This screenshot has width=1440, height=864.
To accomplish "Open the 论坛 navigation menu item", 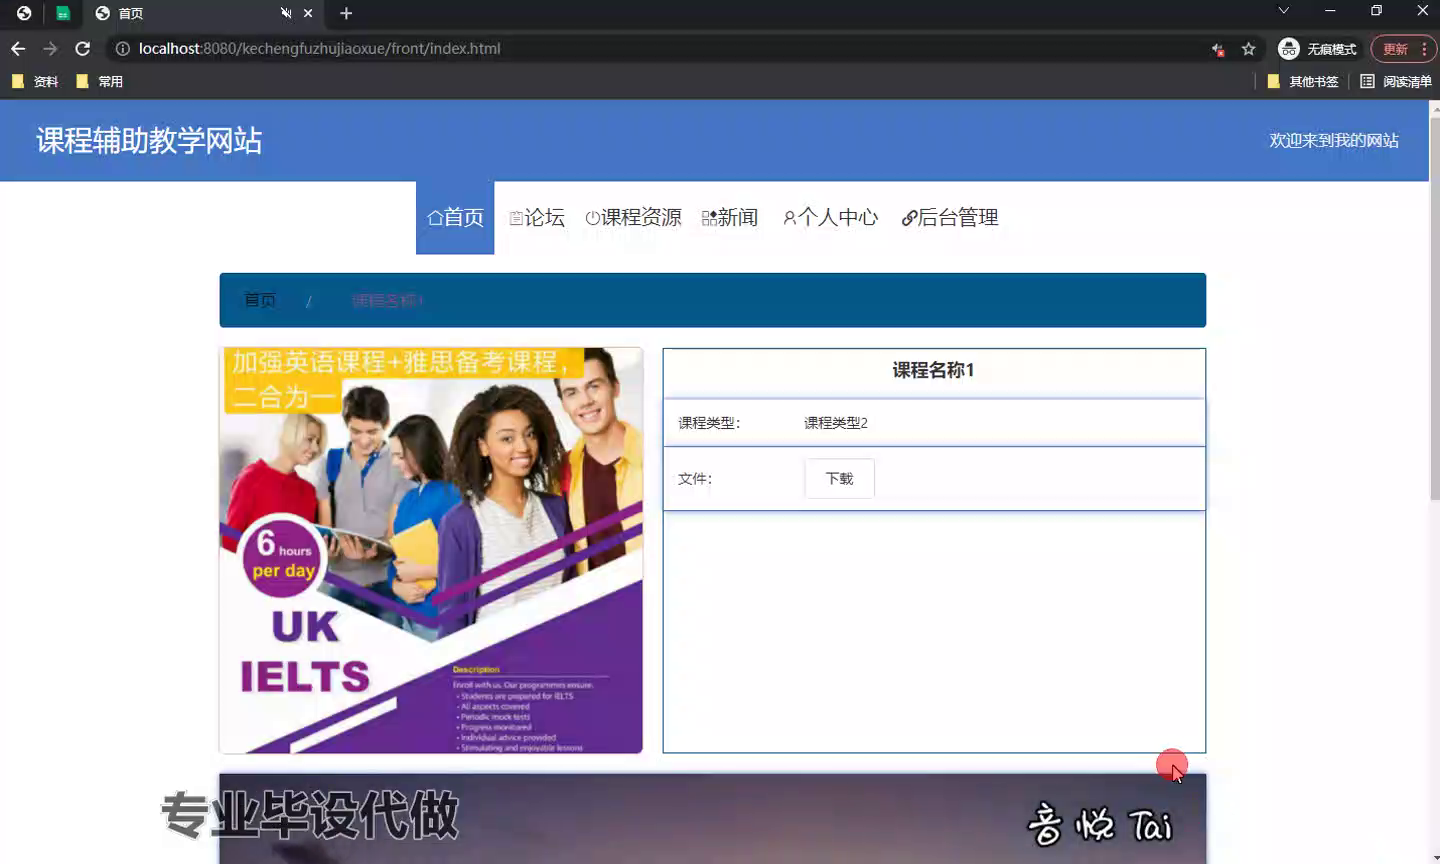I will coord(537,217).
